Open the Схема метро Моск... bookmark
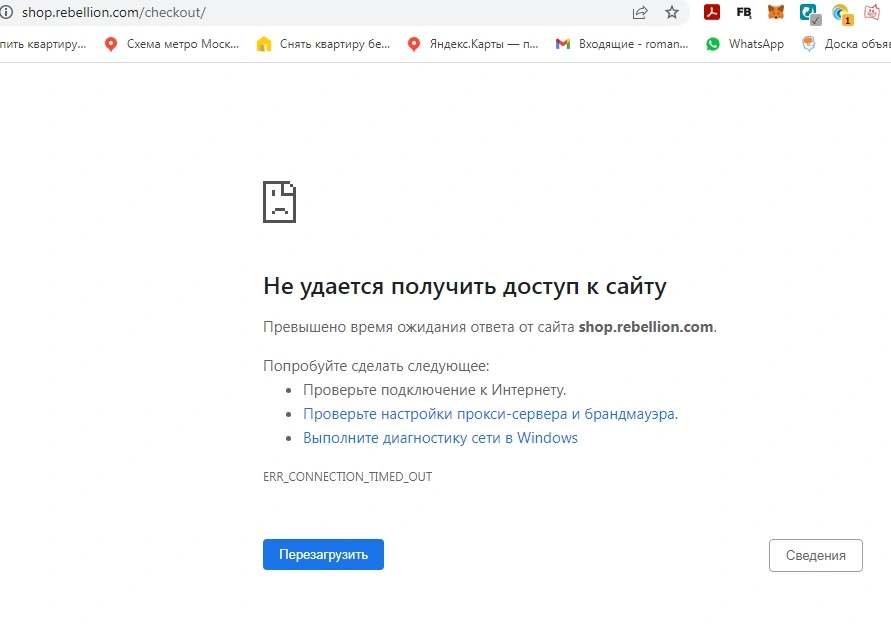The height and width of the screenshot is (631, 891). pos(172,44)
